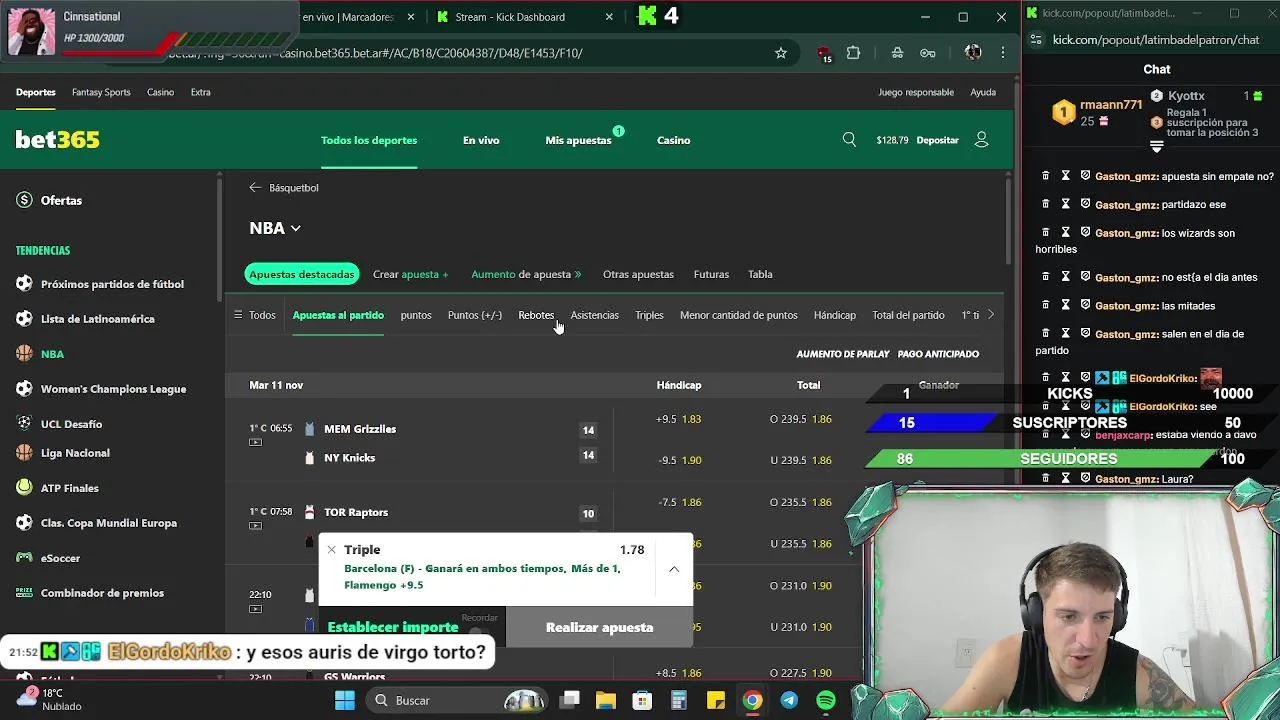Image resolution: width=1280 pixels, height=720 pixels.
Task: Open the MEM Grizzlies match row
Action: click(x=360, y=429)
